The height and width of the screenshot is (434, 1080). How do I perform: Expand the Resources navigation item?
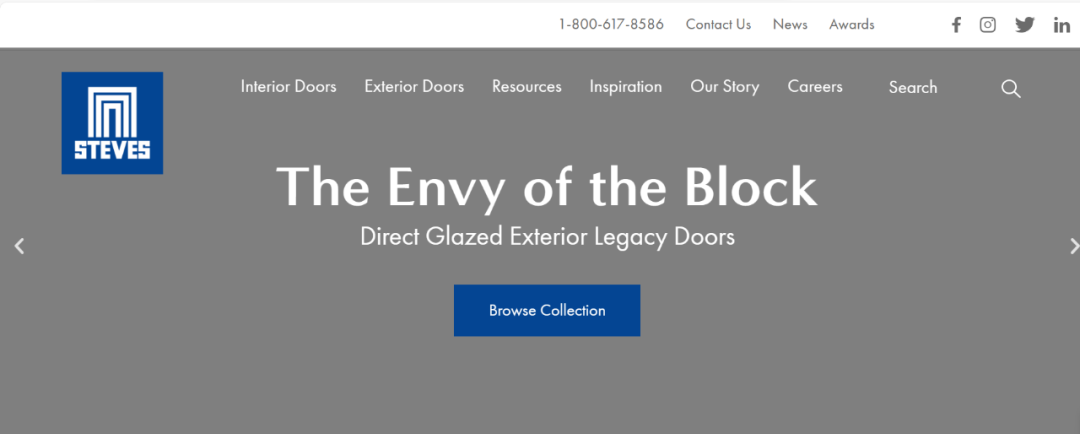526,87
